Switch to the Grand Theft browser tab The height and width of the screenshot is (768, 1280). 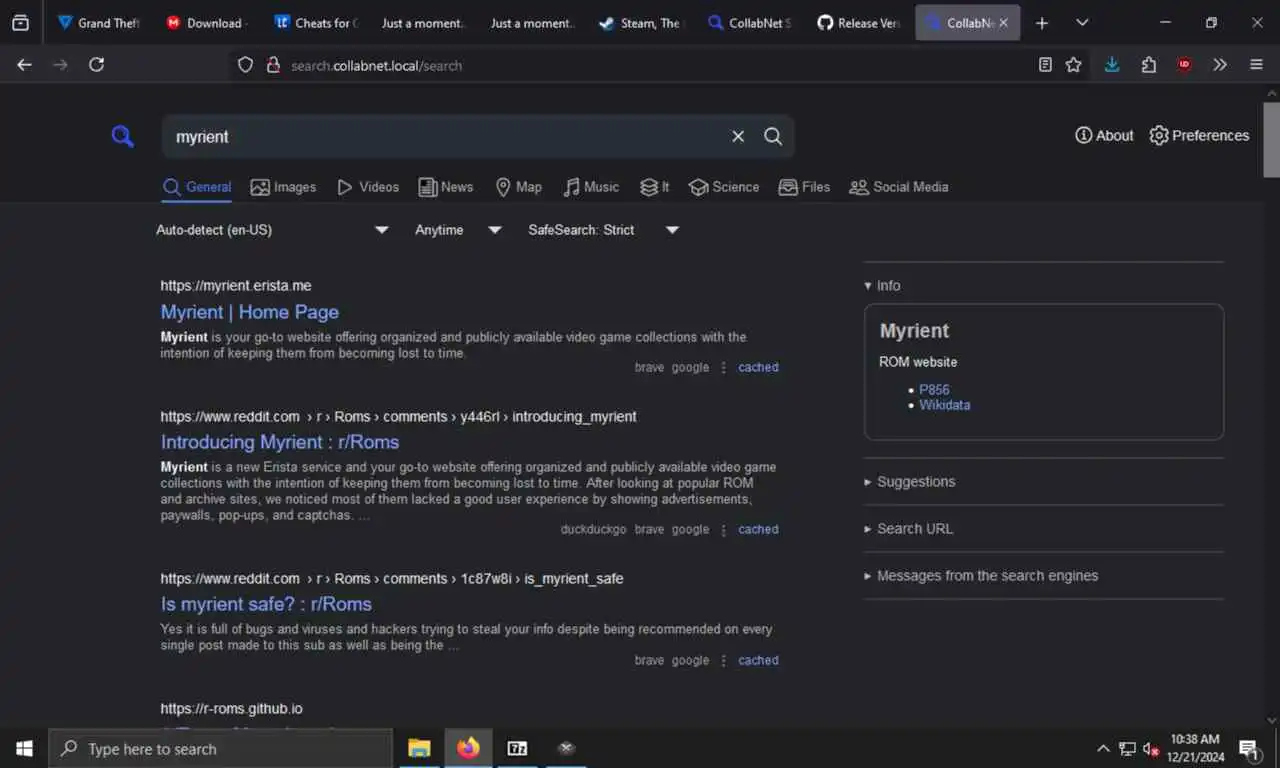(x=99, y=22)
